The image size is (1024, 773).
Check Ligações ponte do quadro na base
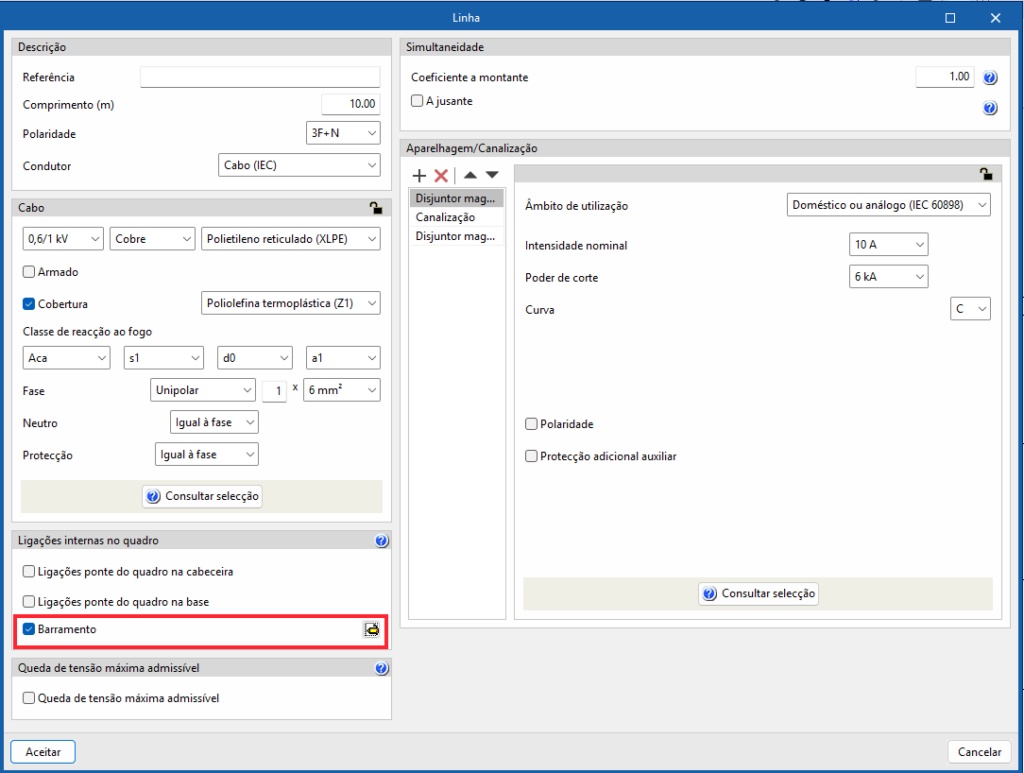pyautogui.click(x=29, y=601)
